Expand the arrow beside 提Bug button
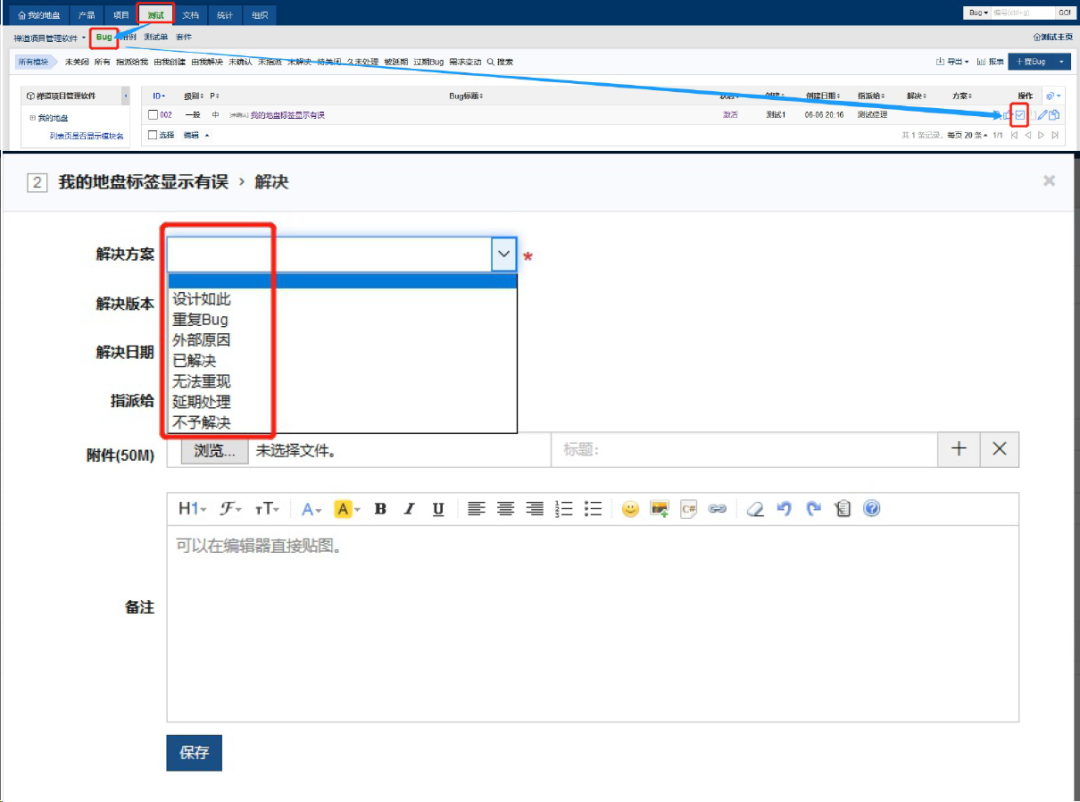The height and width of the screenshot is (802, 1080). (1061, 62)
